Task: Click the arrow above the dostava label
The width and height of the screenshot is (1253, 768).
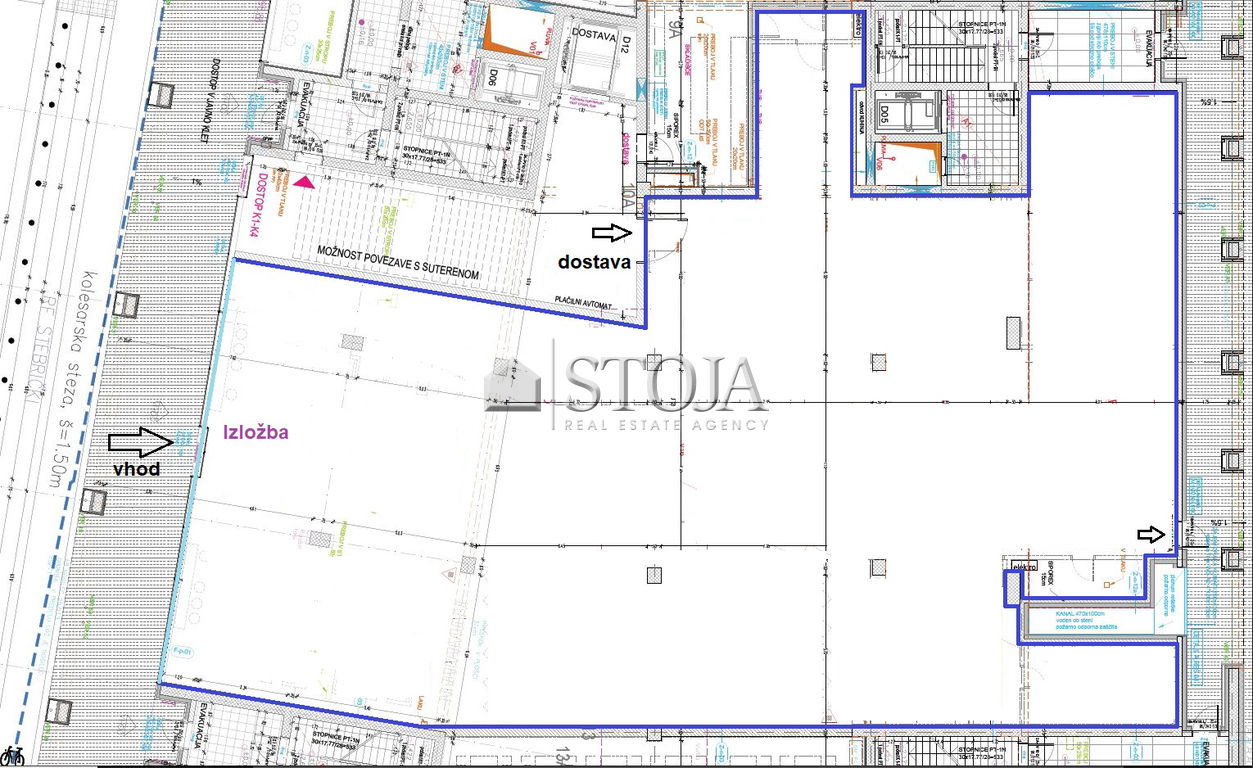Action: [x=612, y=233]
